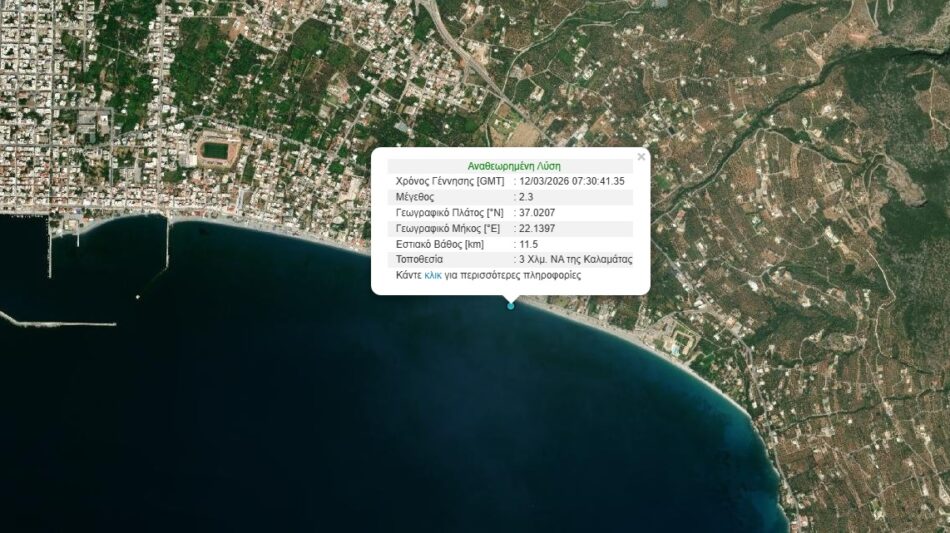950x533 pixels.
Task: Click the 'Εστιακό Βάθος [km]' label
Action: (440, 243)
